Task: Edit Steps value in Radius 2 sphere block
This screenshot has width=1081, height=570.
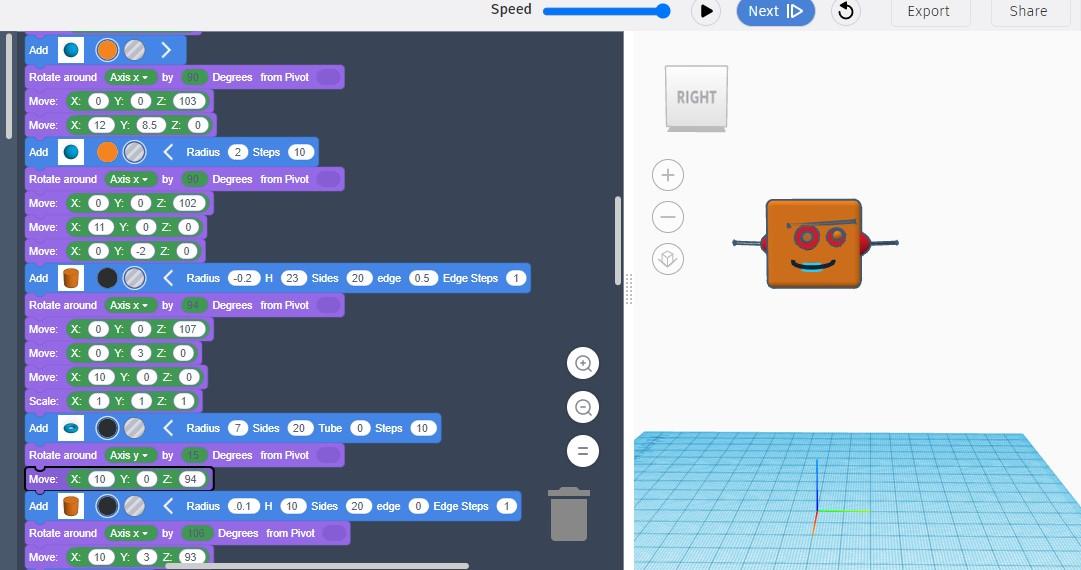Action: click(x=299, y=152)
